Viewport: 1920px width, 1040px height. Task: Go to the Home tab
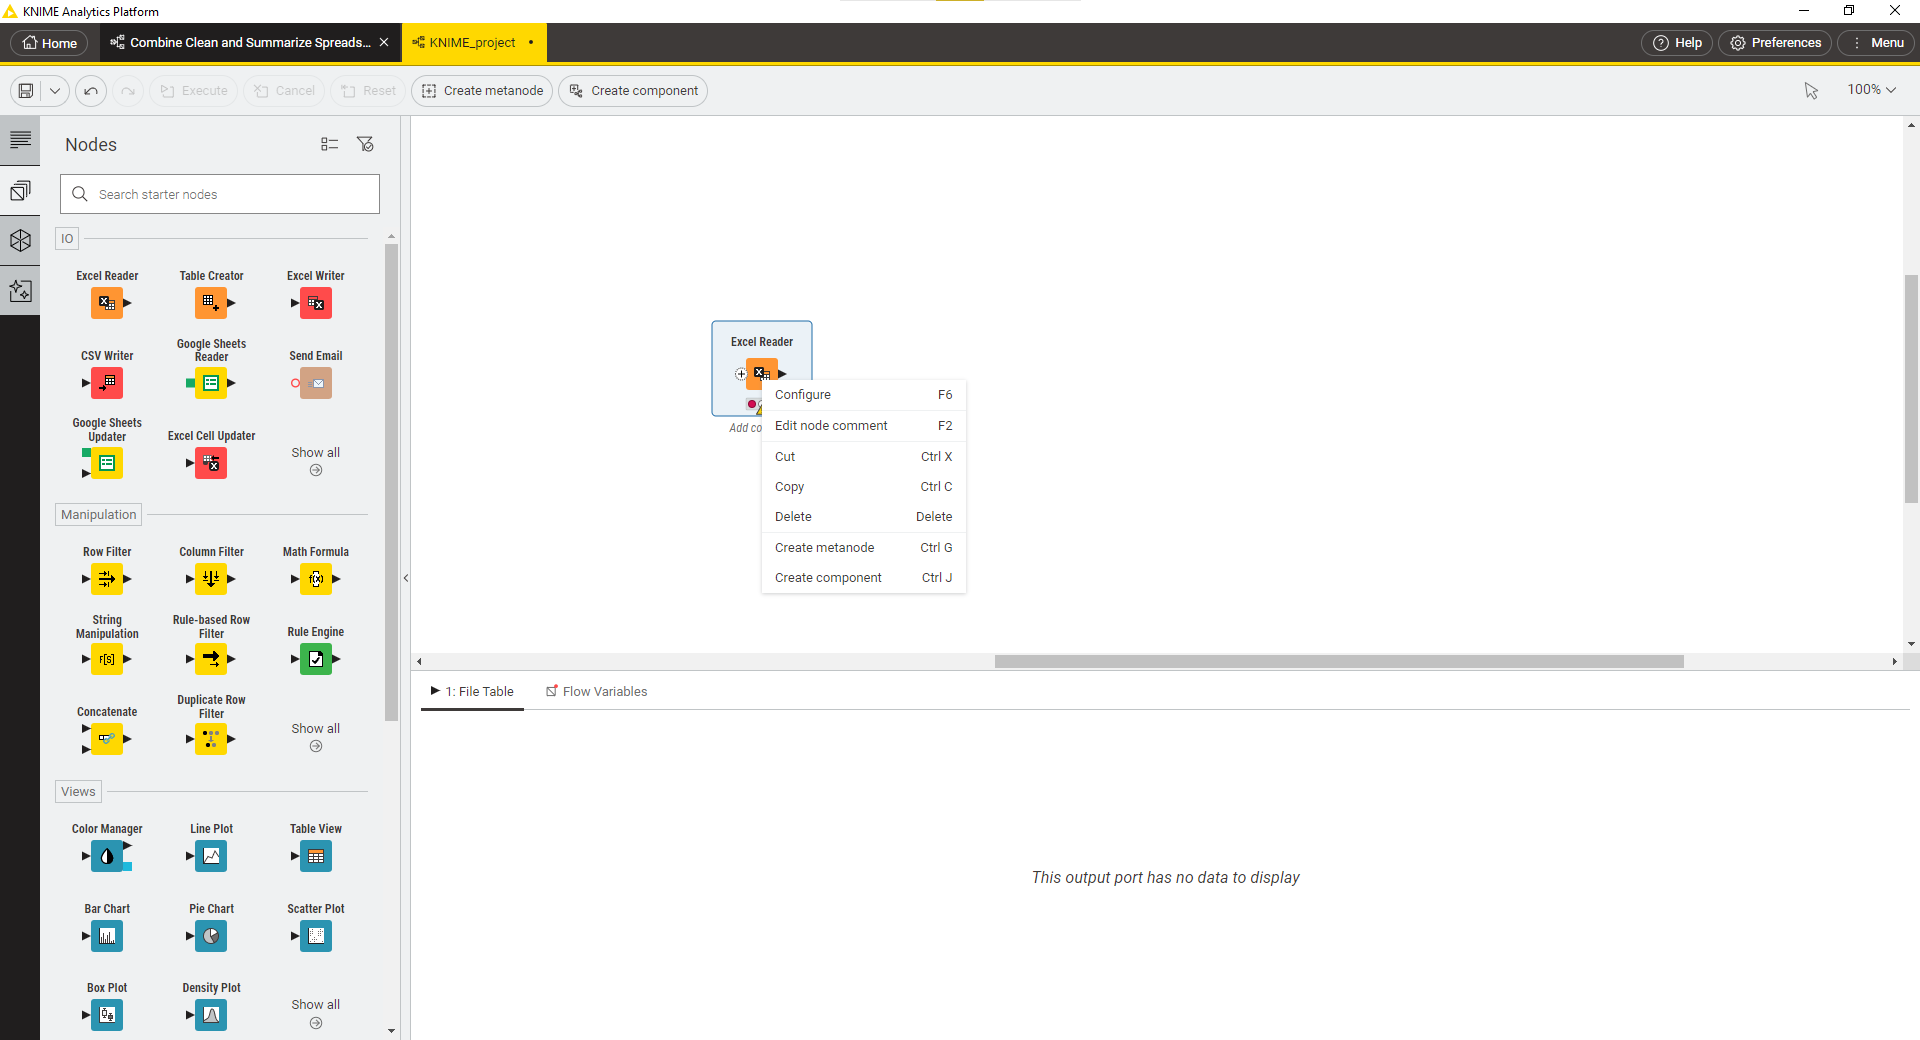(x=50, y=43)
